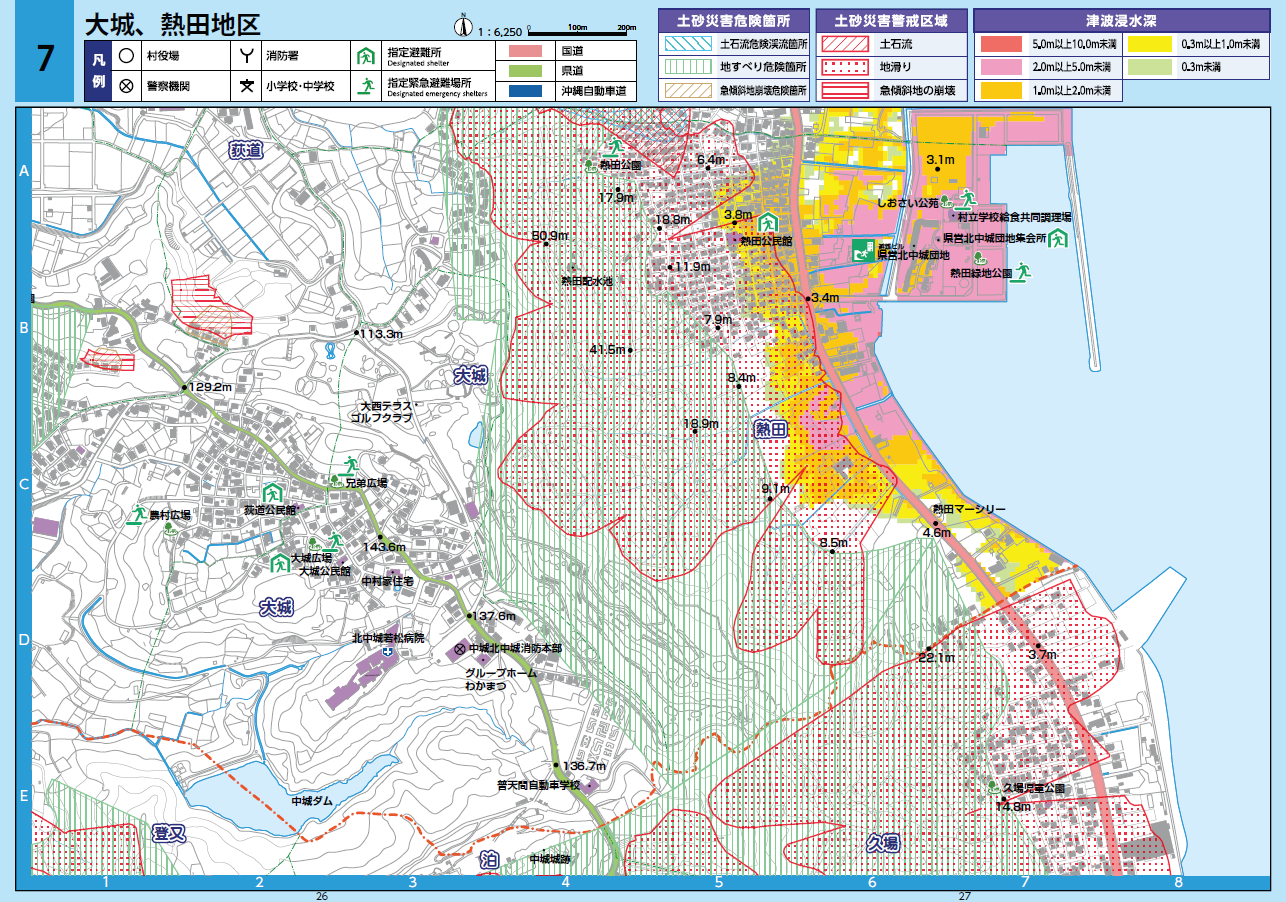Screen dimensions: 1286x902
Task: Click the grid column number 5
Action: (x=719, y=882)
